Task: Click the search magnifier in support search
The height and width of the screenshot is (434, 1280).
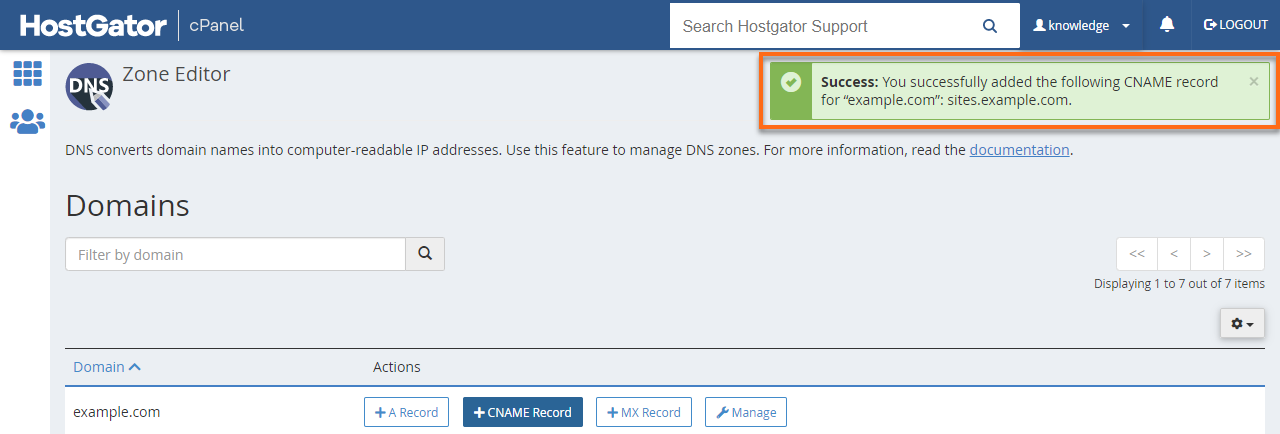Action: coord(990,26)
